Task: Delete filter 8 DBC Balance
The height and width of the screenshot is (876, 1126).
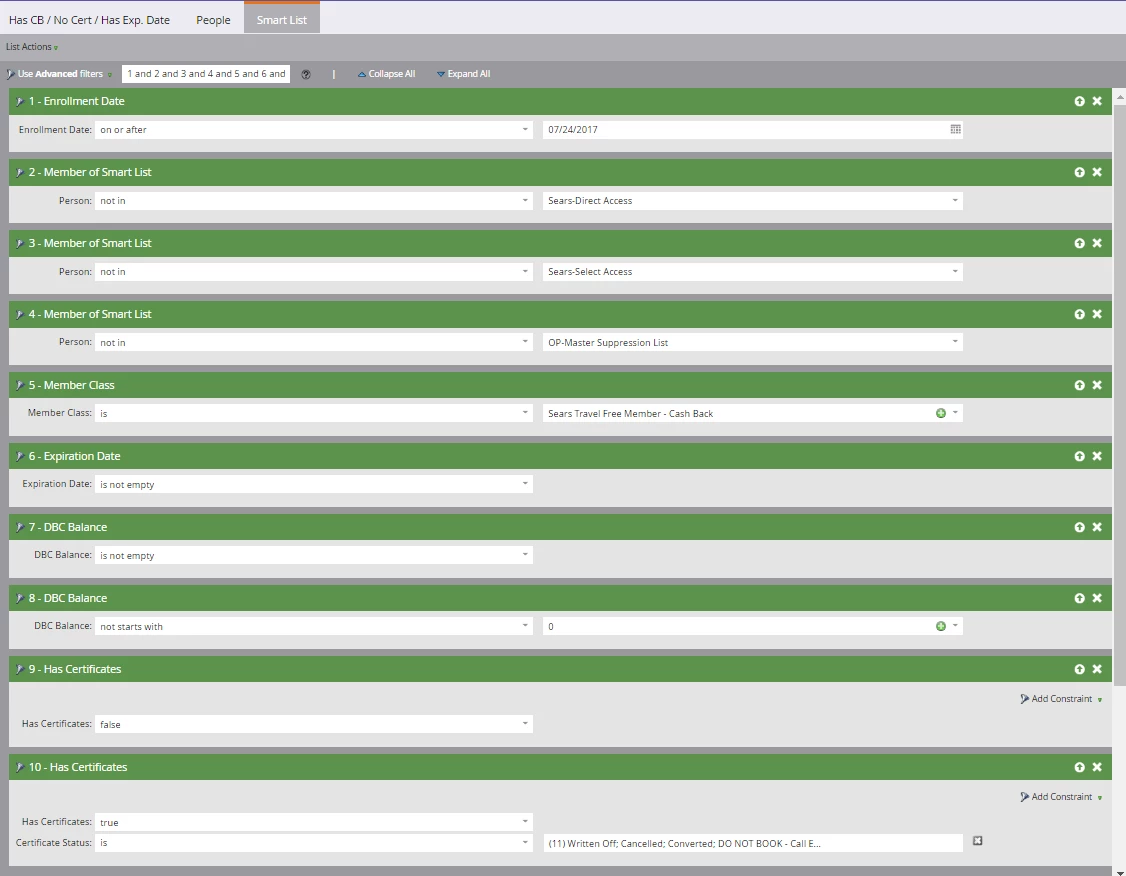Action: point(1097,598)
